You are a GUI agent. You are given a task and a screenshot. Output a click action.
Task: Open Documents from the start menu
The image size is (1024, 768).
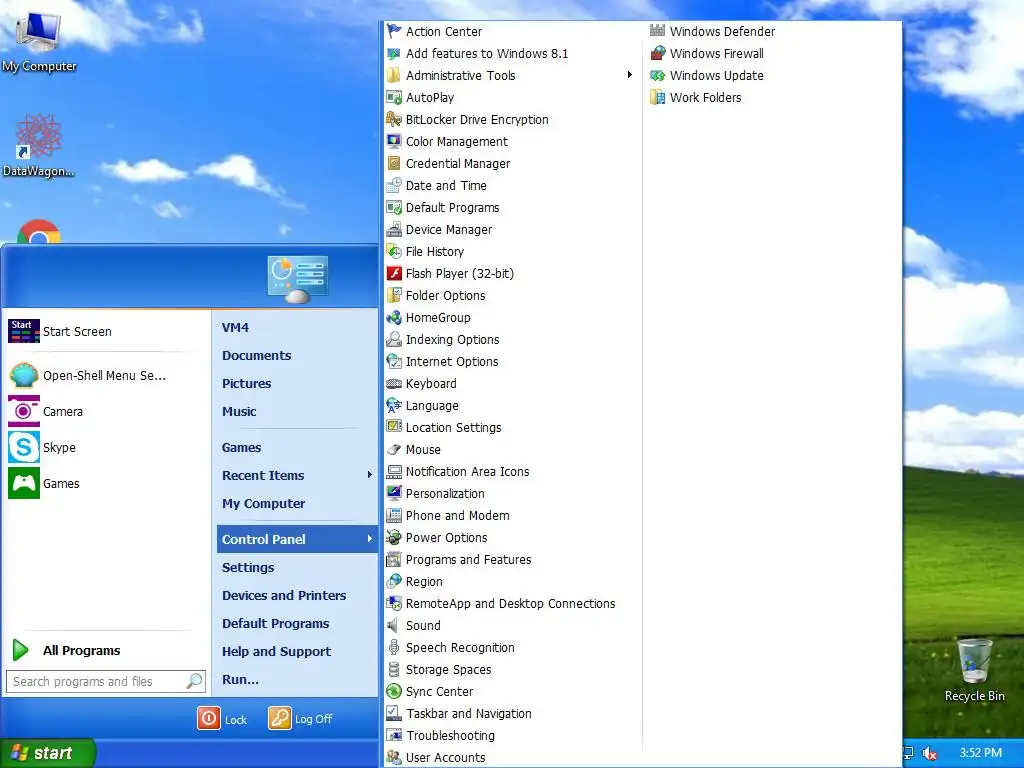257,356
